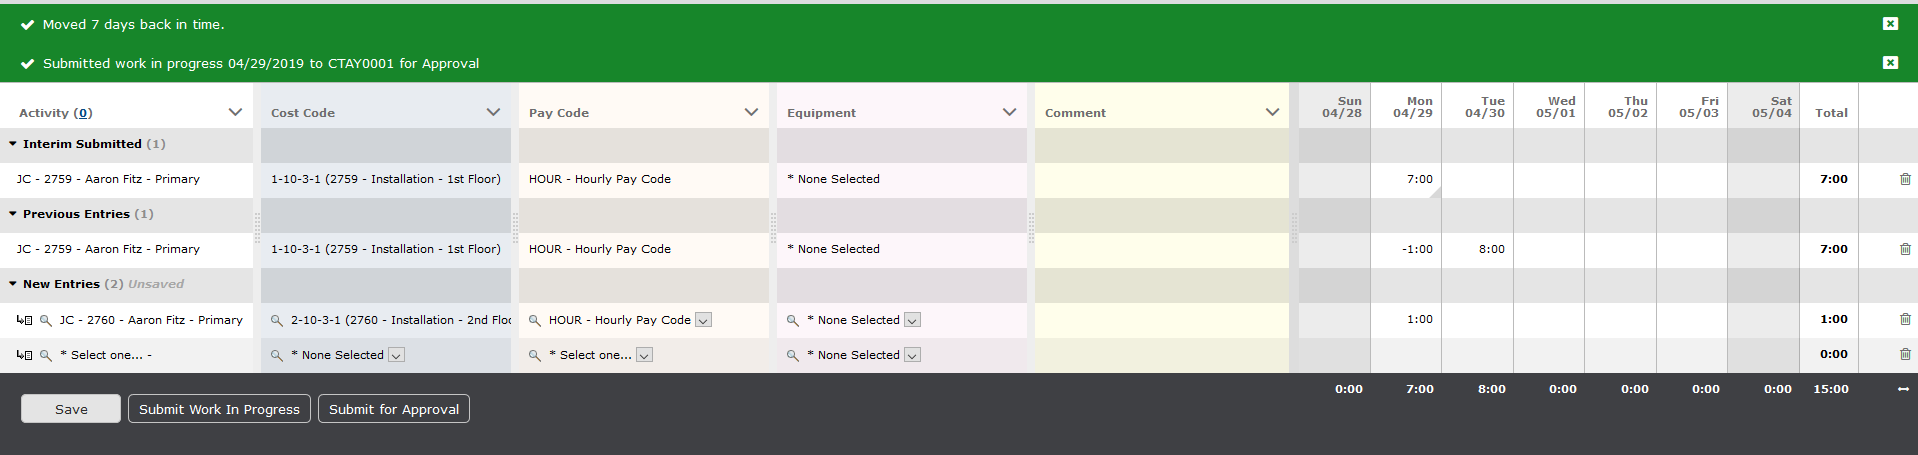Click the Save button

pos(71,409)
